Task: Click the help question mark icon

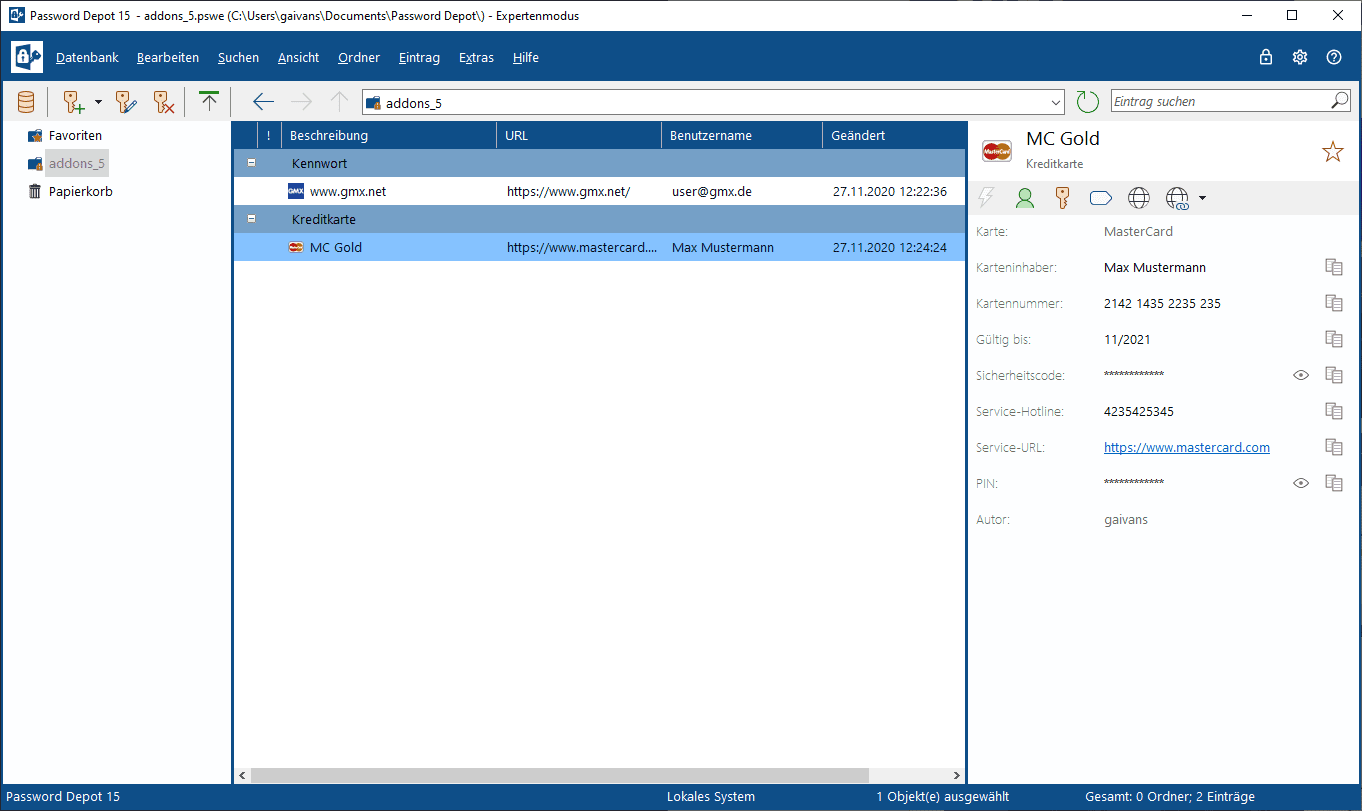Action: click(x=1334, y=57)
